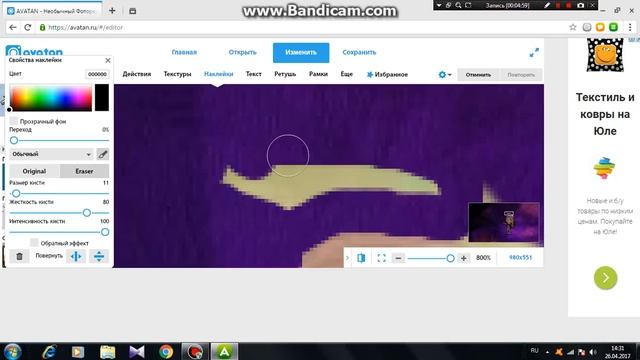Adjust the Размер кисти slider handle
The height and width of the screenshot is (360, 640).
coord(16,193)
